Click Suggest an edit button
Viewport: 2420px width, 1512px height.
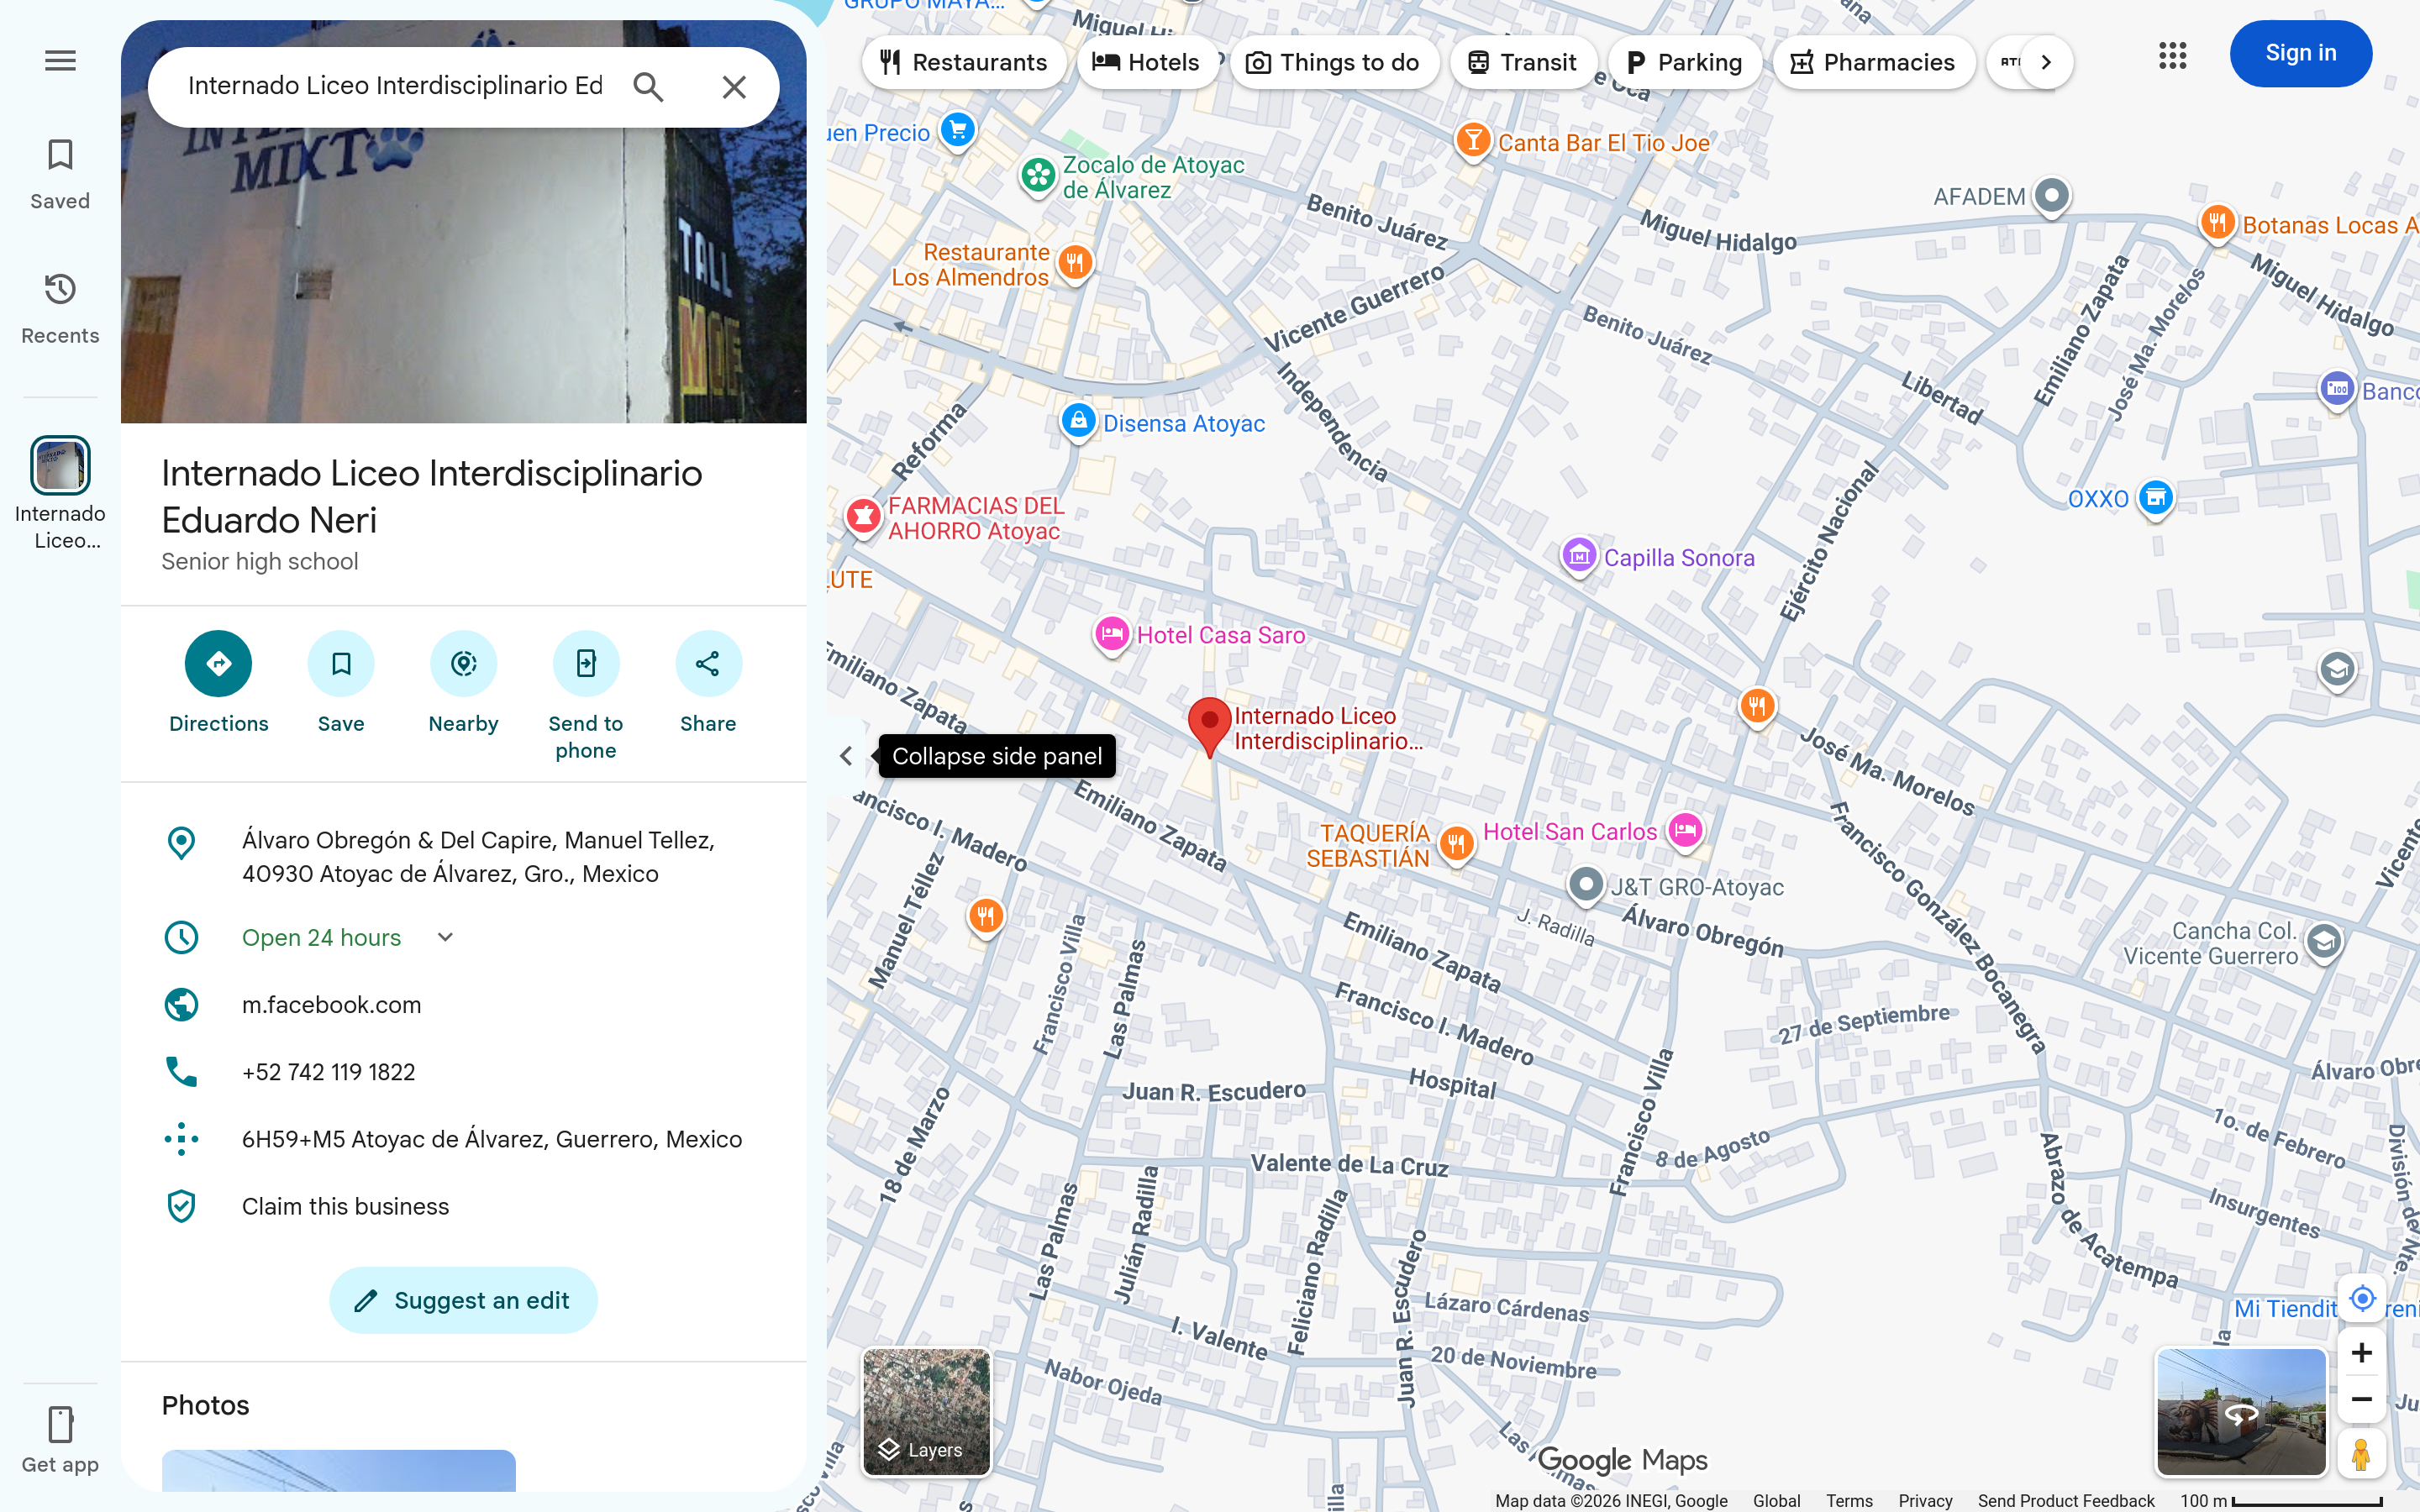pos(463,1300)
